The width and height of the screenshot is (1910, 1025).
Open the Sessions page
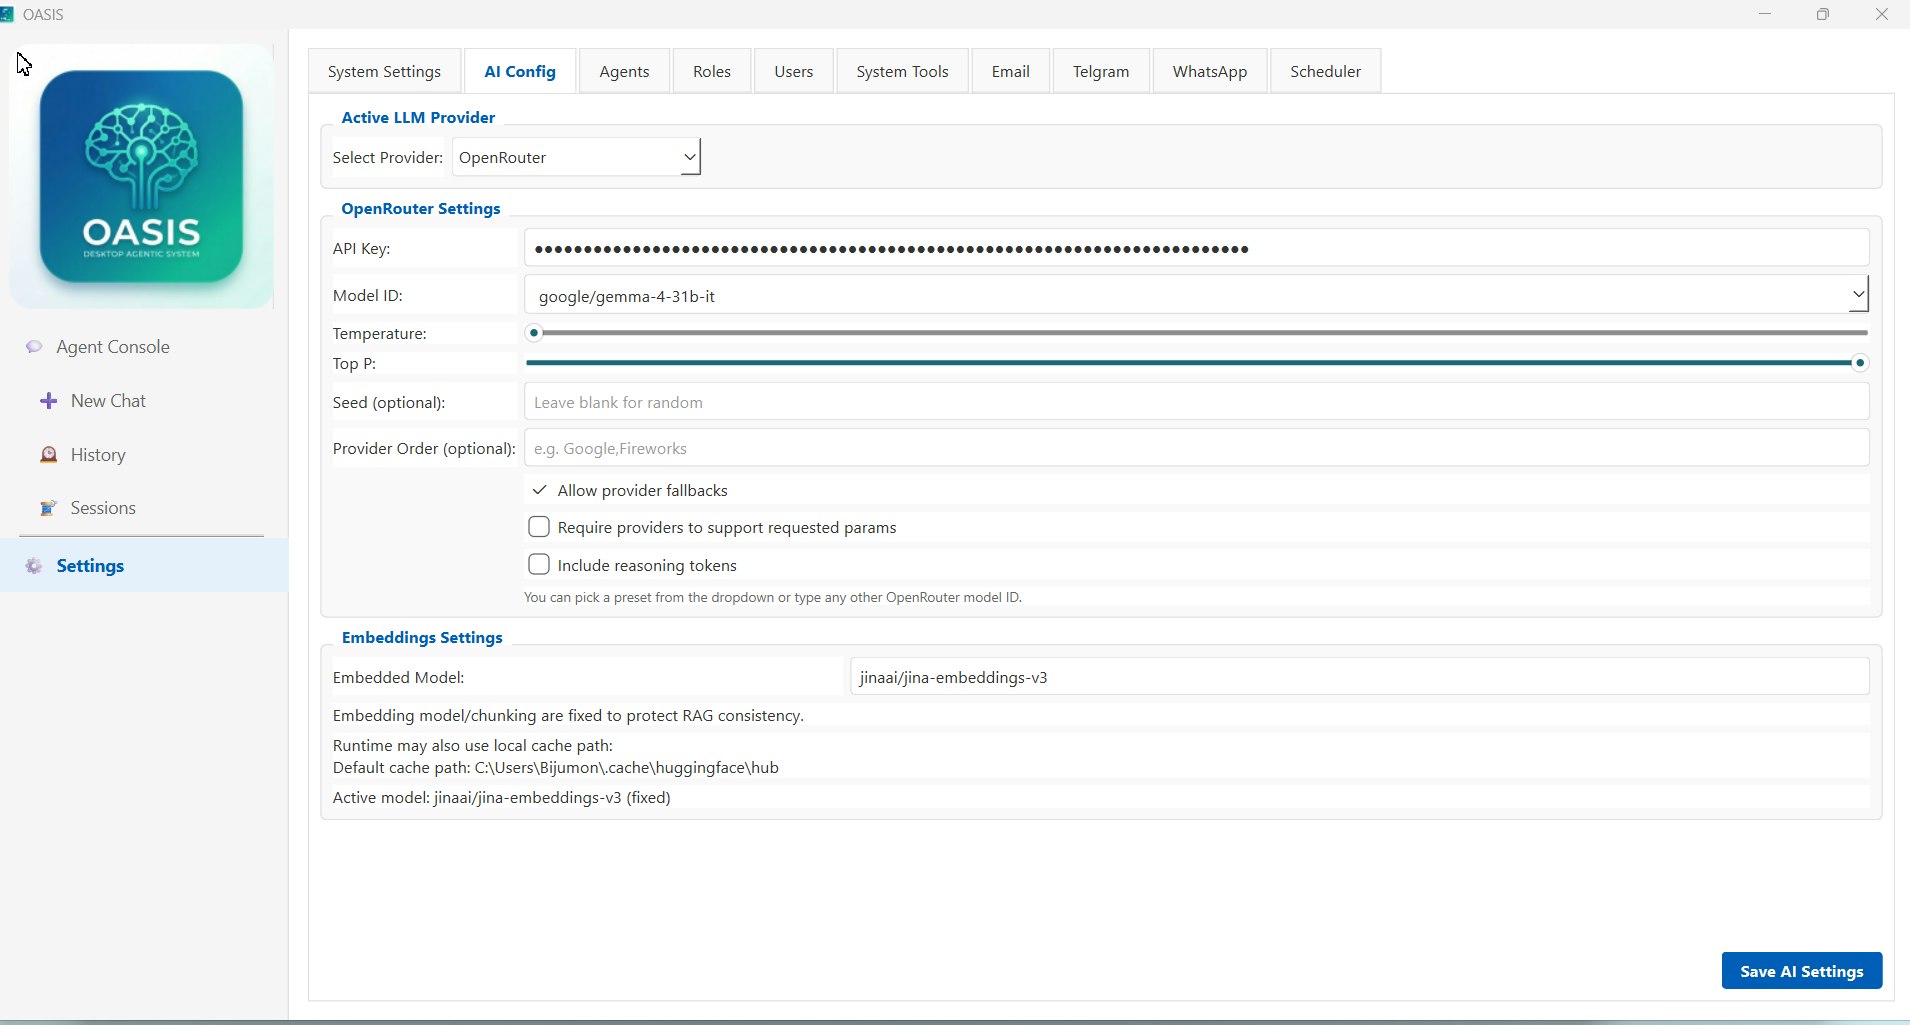[103, 508]
